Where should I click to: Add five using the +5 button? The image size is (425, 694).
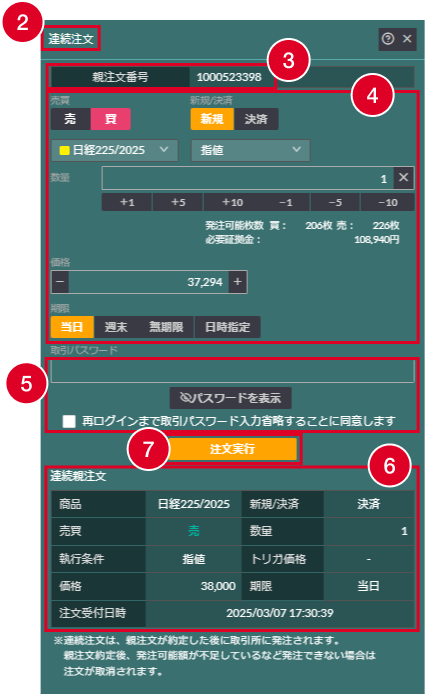click(178, 202)
